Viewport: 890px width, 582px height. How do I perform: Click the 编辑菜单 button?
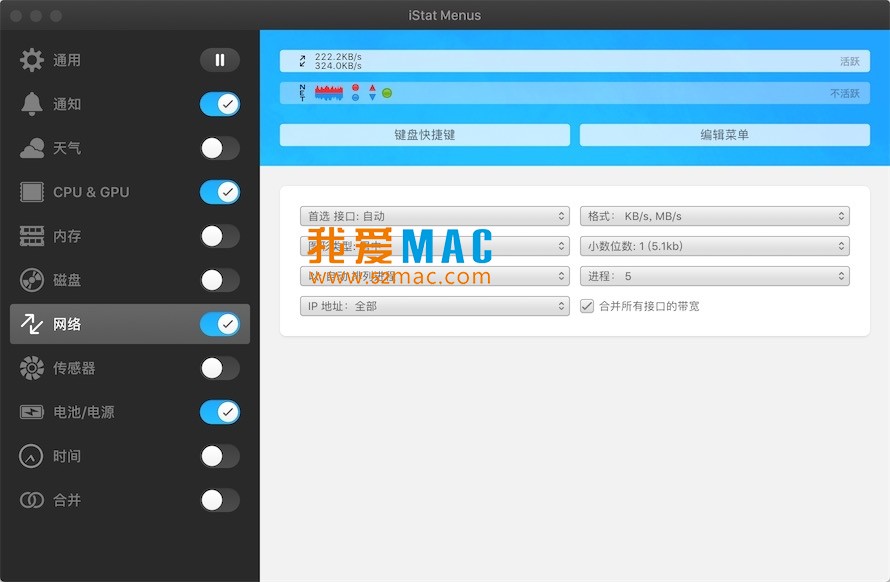[x=725, y=135]
